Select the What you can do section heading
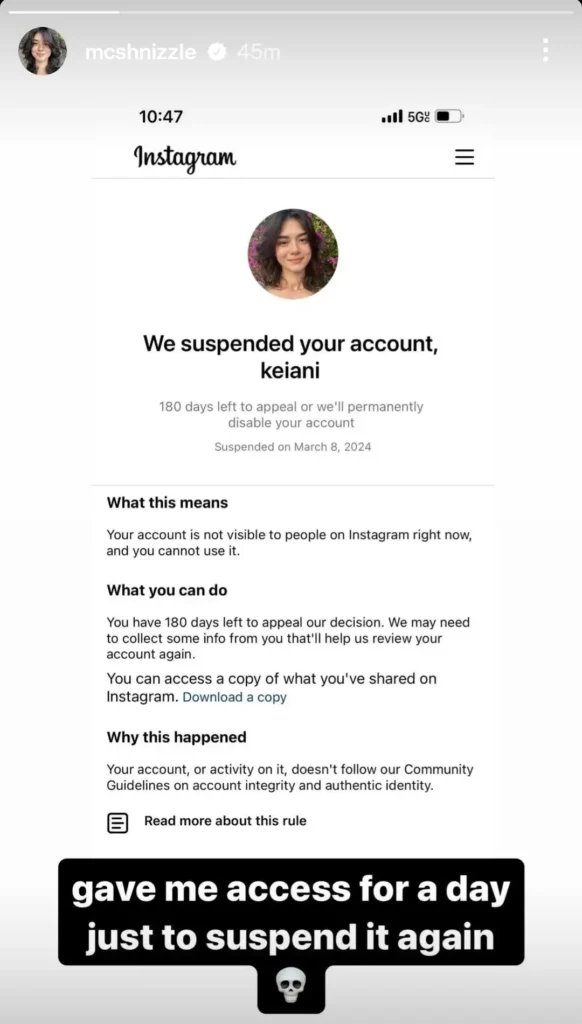582x1024 pixels. coord(166,590)
